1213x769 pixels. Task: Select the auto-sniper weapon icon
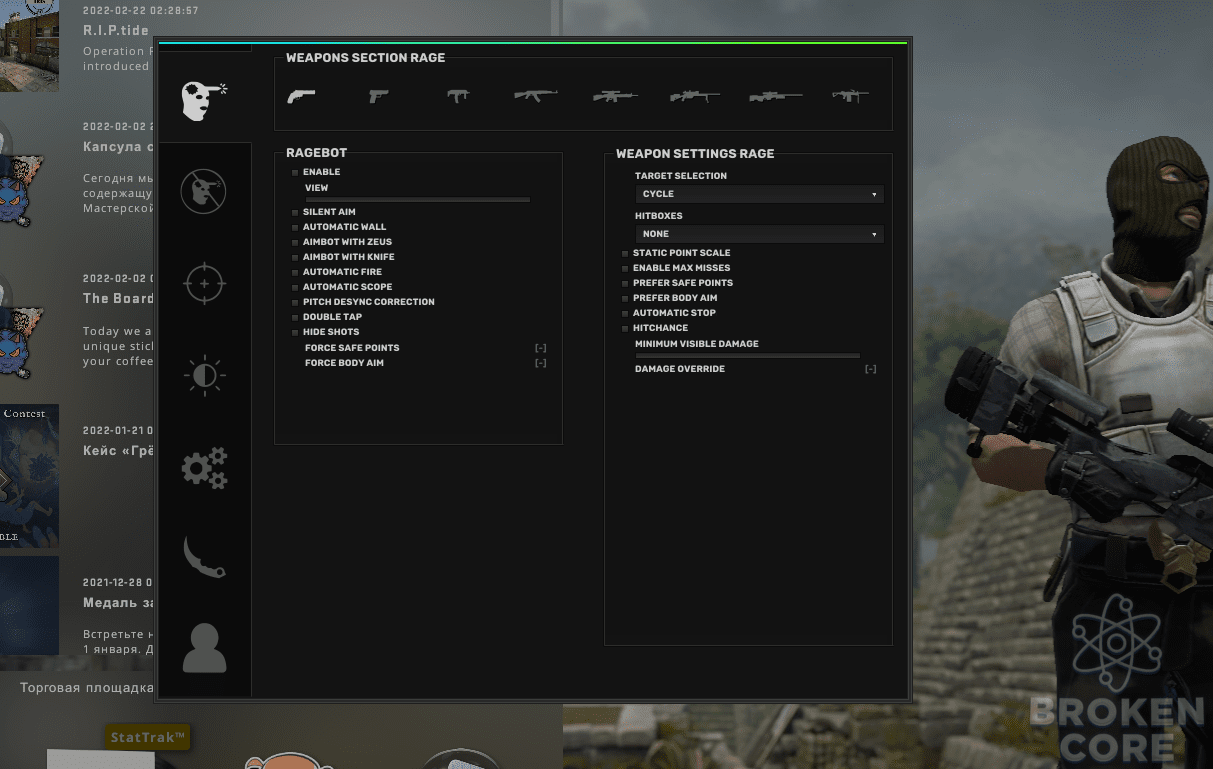point(615,96)
